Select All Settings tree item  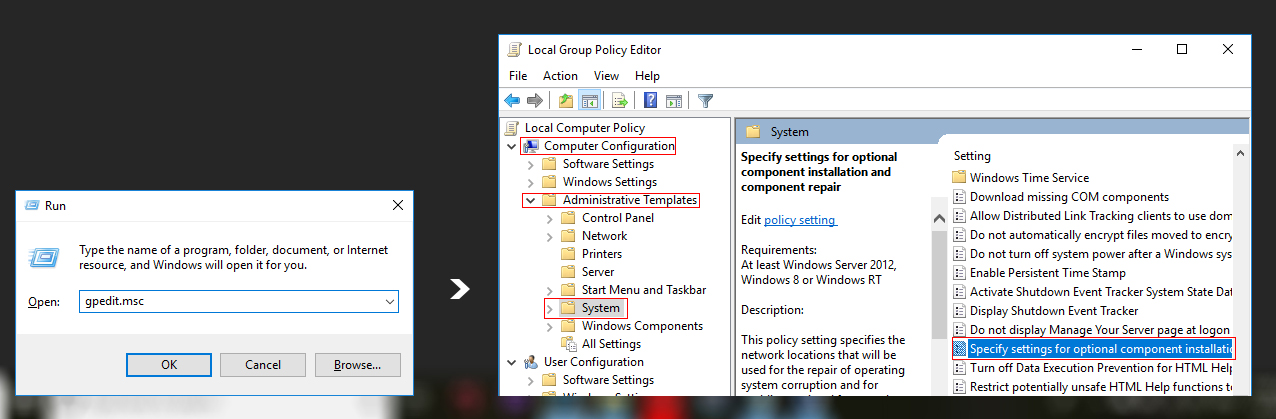[x=612, y=344]
